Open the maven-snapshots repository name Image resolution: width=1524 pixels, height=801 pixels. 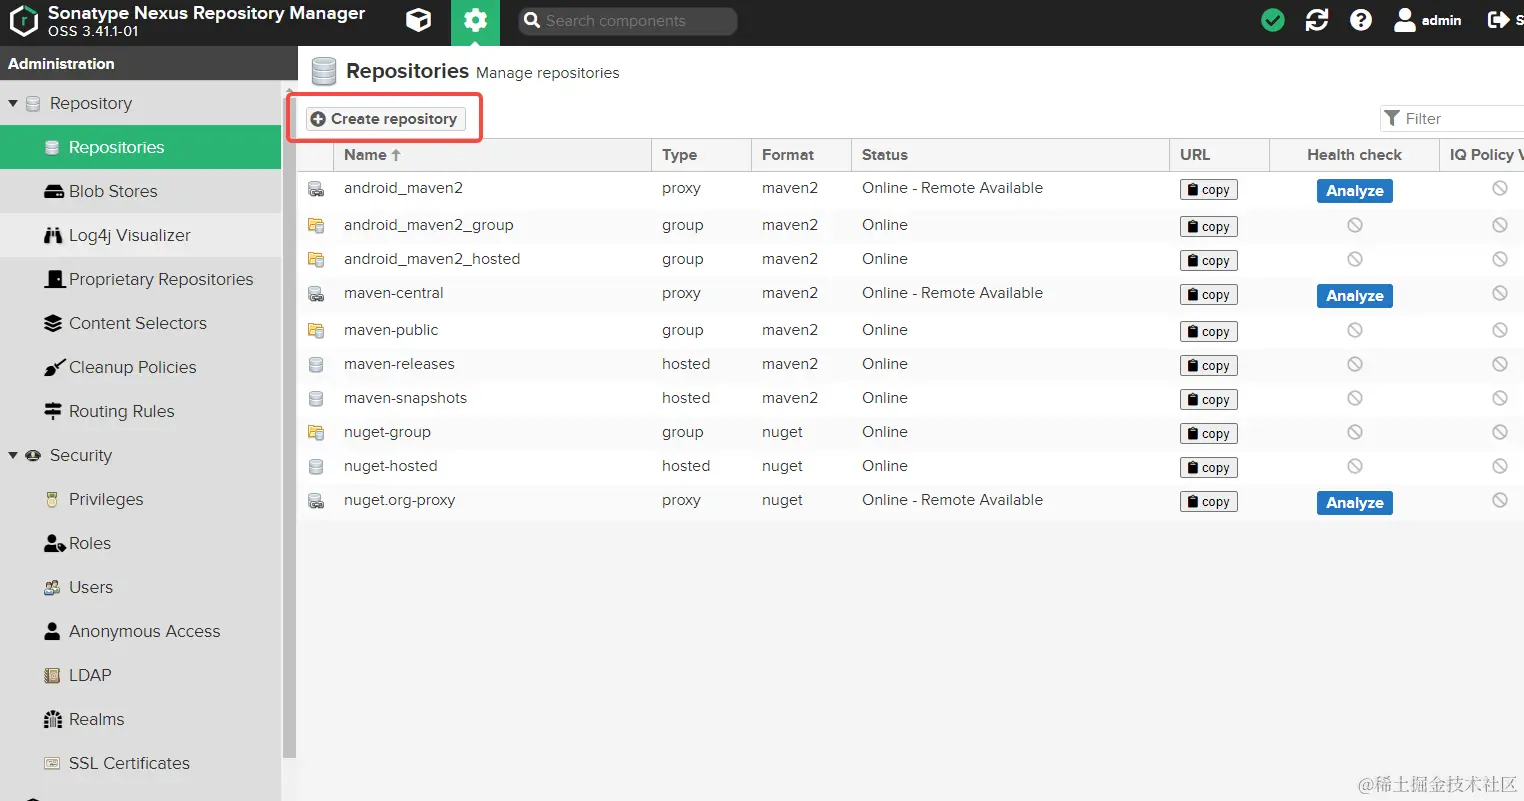(x=405, y=398)
